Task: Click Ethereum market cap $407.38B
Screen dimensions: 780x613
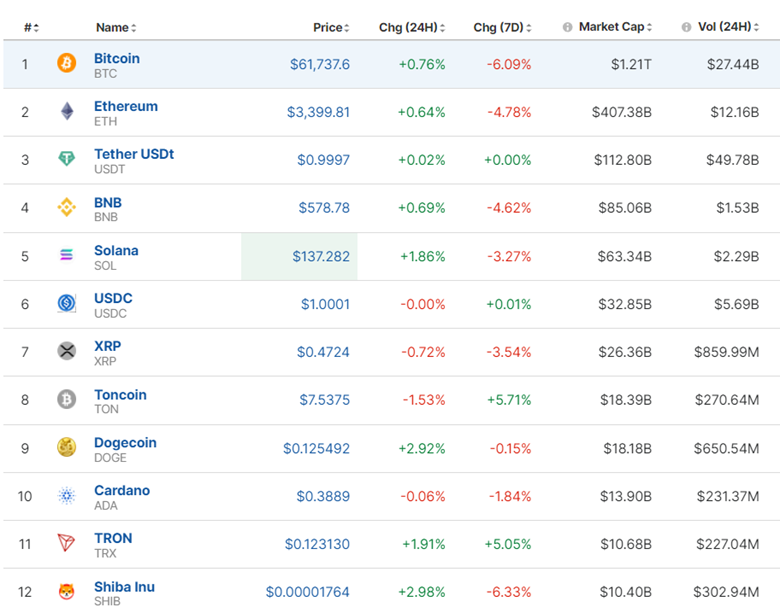Action: pyautogui.click(x=622, y=112)
